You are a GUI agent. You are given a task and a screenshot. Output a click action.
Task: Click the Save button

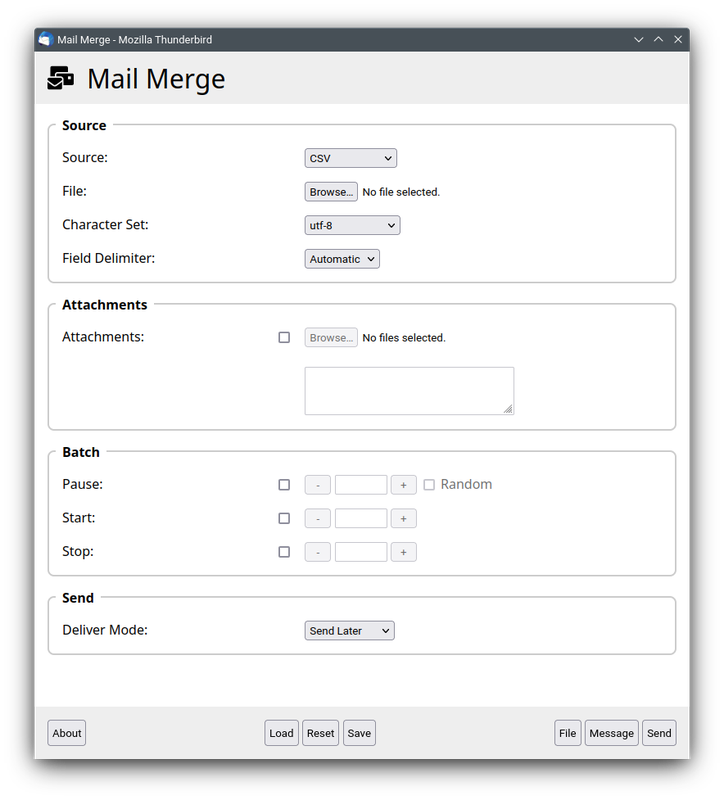click(x=359, y=733)
